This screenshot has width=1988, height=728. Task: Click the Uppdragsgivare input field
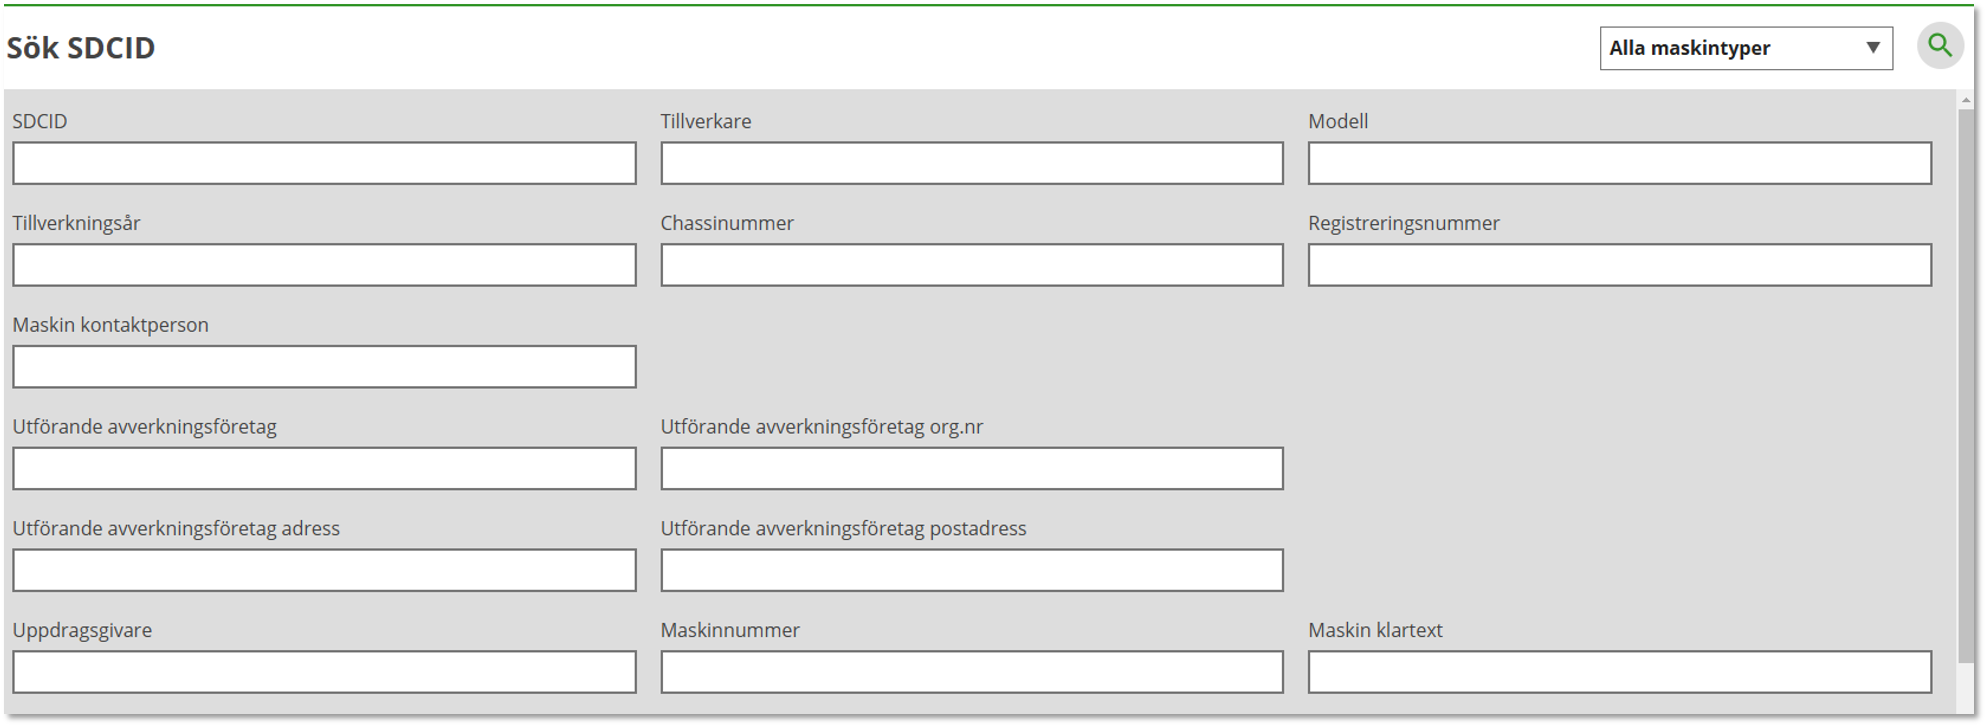click(324, 672)
